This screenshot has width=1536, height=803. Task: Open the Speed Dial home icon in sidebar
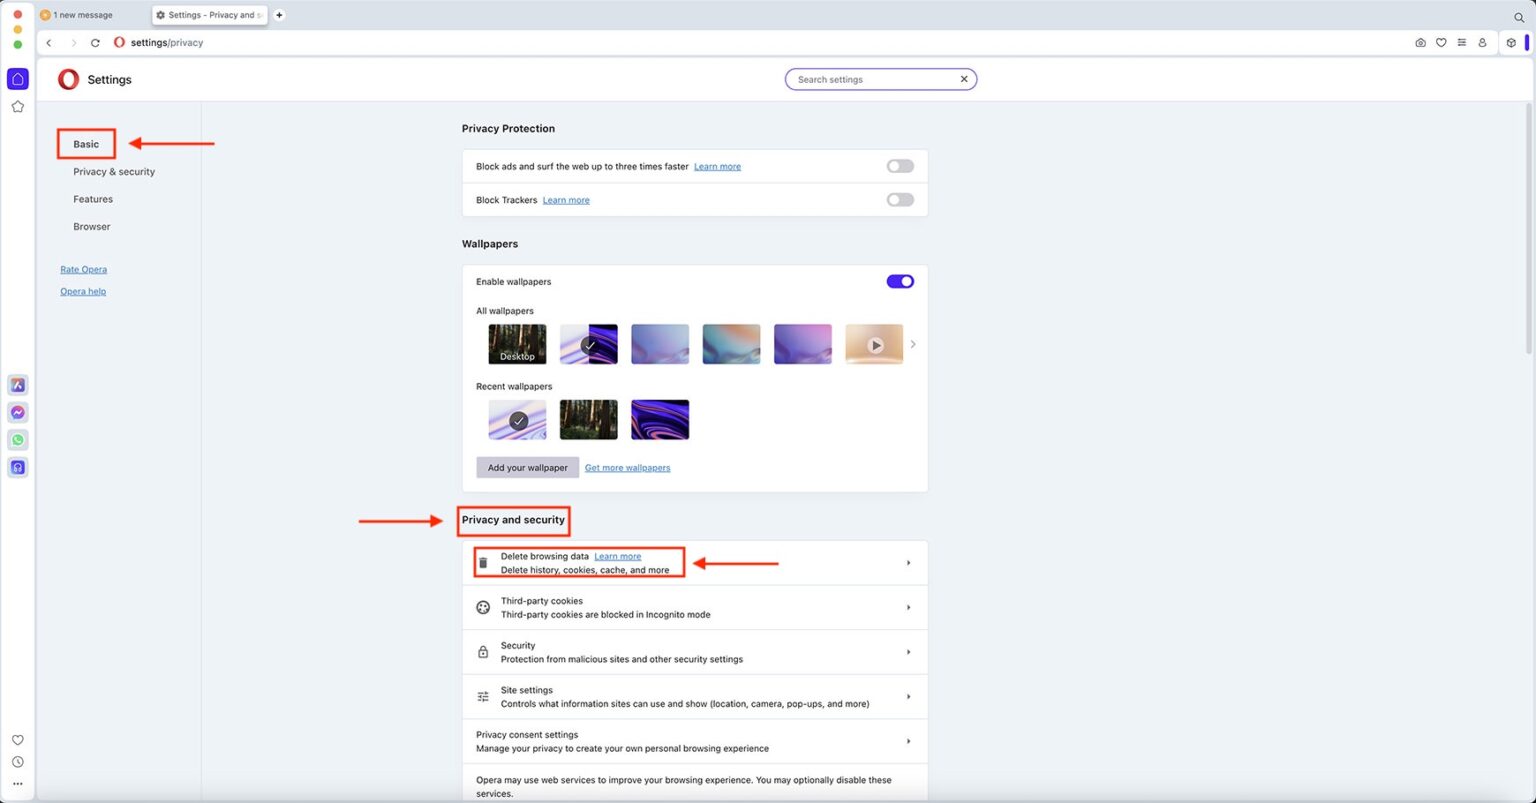coord(17,78)
